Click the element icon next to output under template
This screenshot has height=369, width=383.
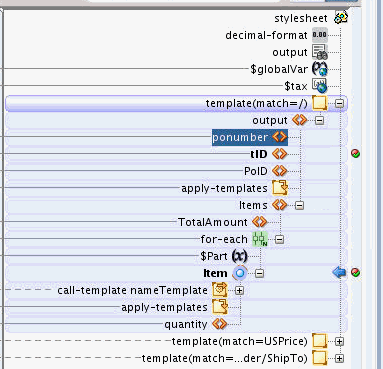pos(299,120)
